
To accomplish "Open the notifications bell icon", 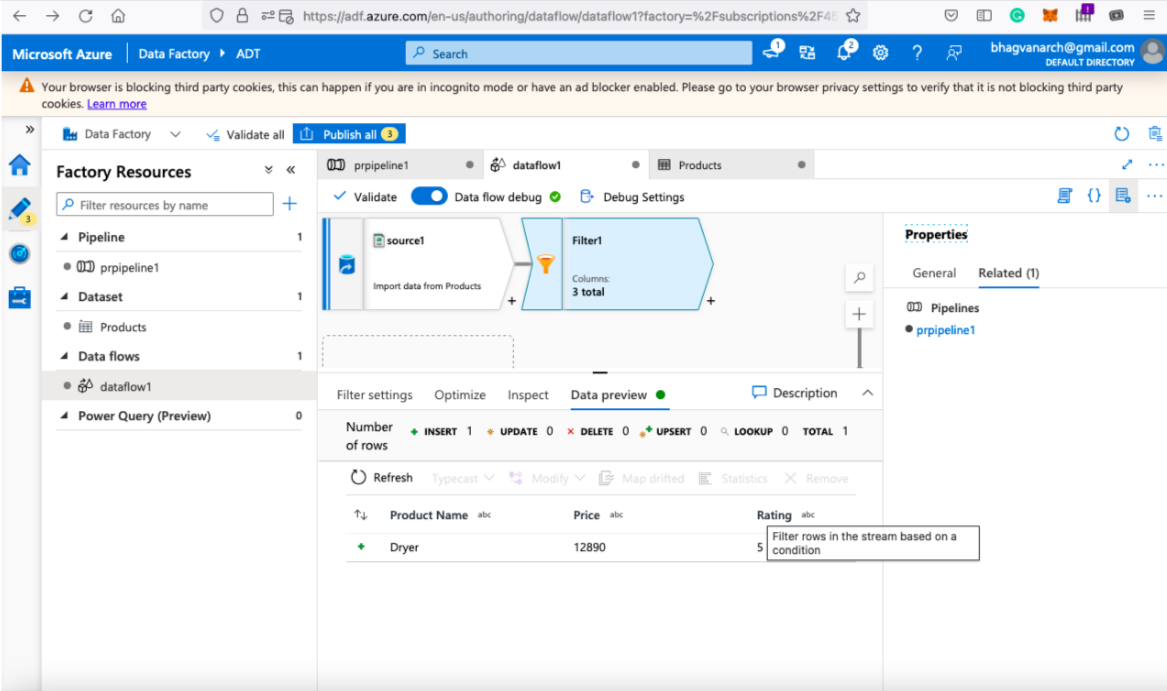I will coord(845,52).
